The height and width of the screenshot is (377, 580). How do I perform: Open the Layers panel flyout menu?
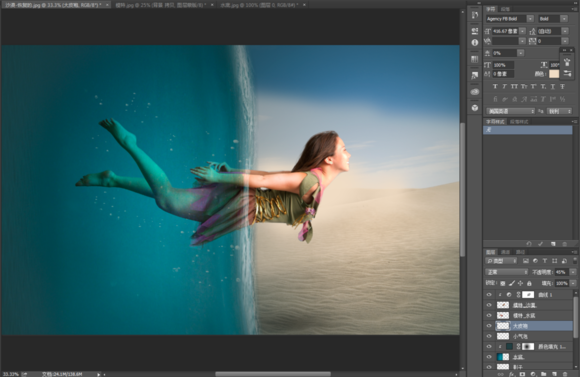(574, 252)
